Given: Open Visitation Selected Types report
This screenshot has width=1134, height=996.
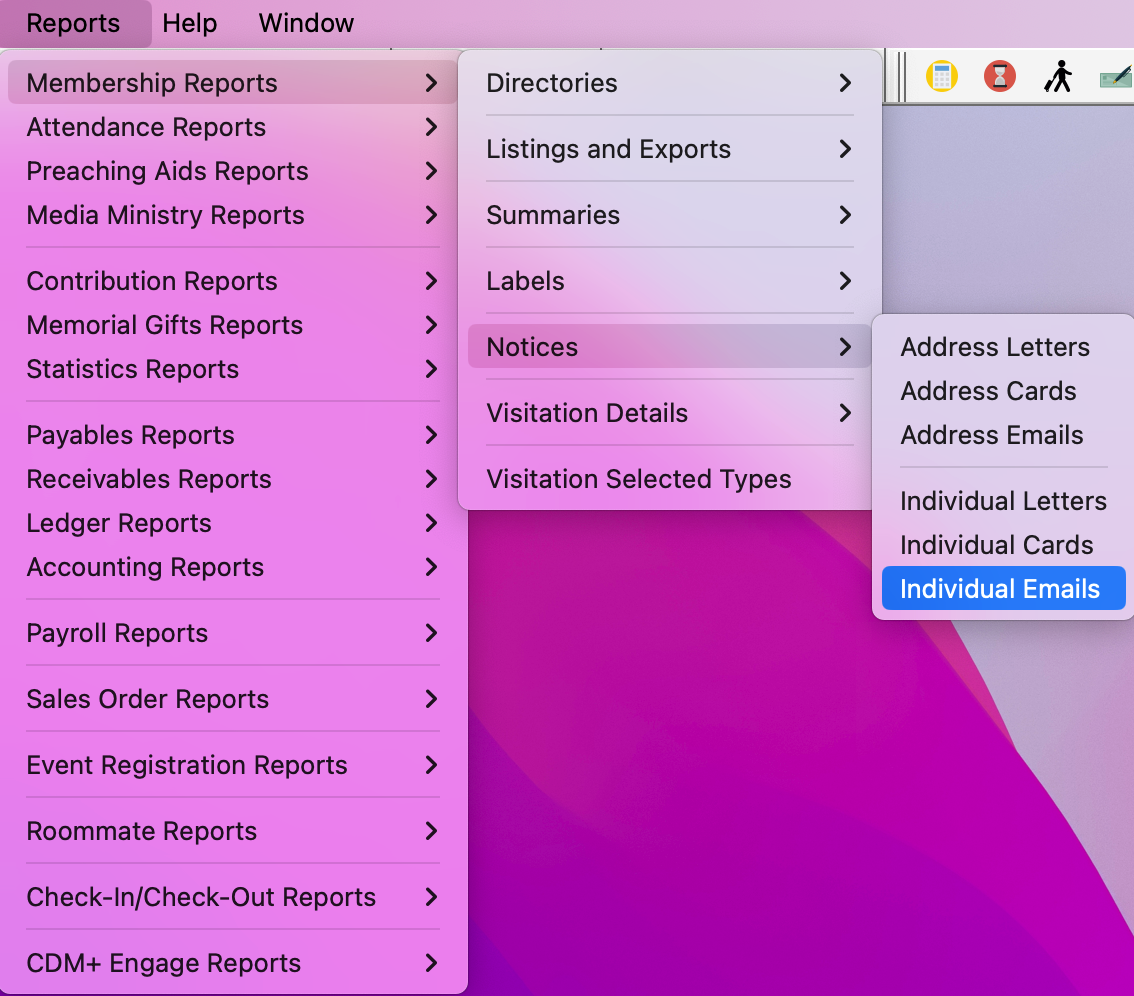Looking at the screenshot, I should 637,479.
